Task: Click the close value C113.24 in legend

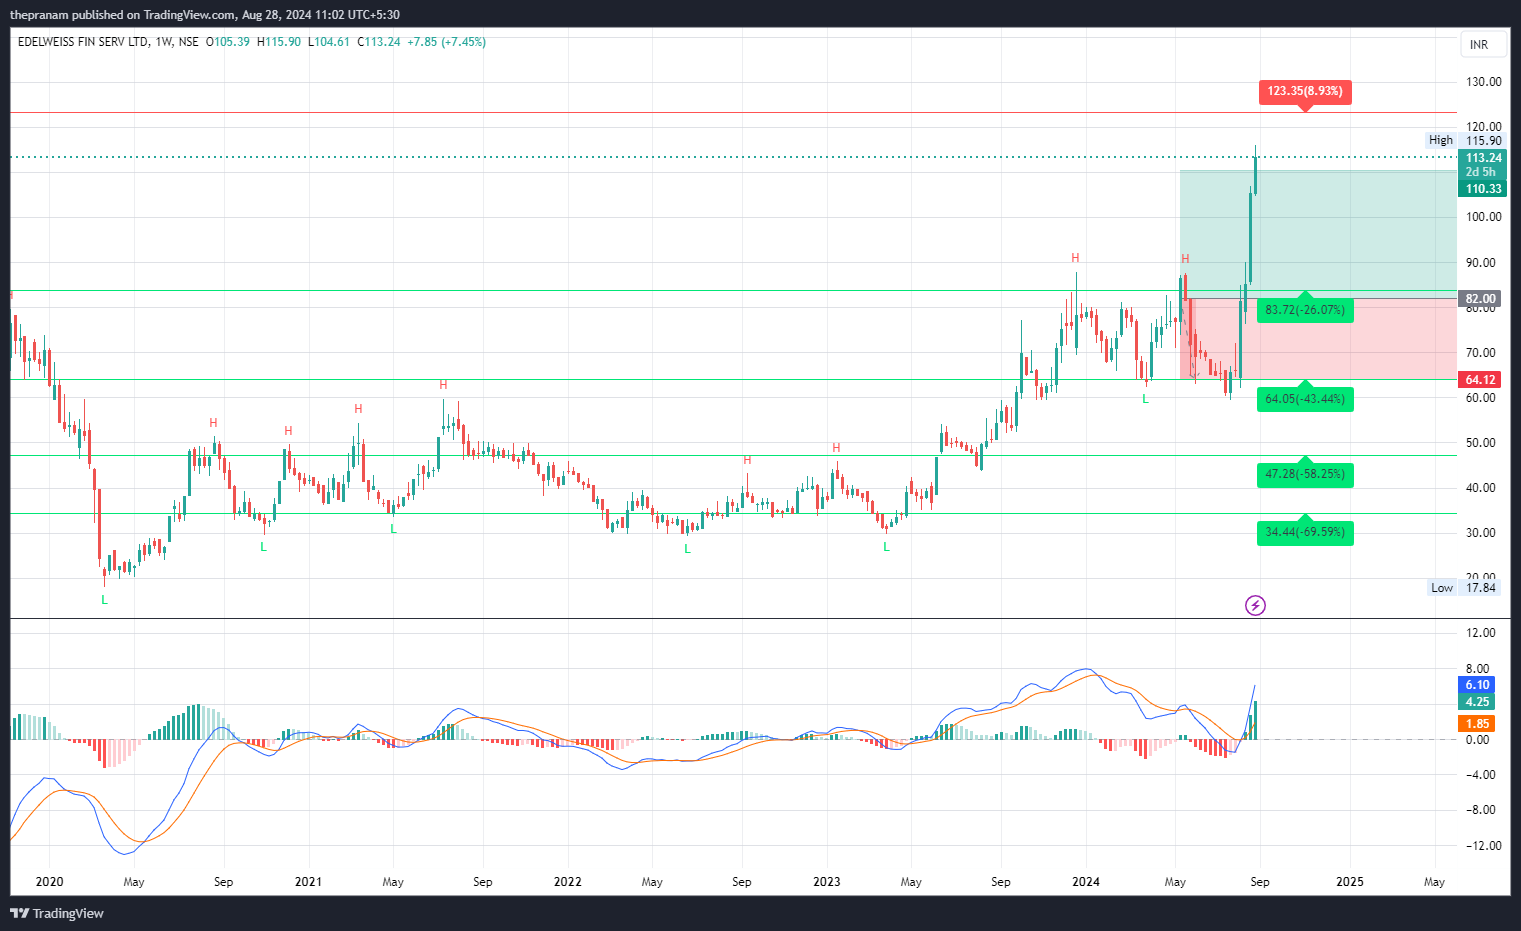Action: click(x=379, y=42)
